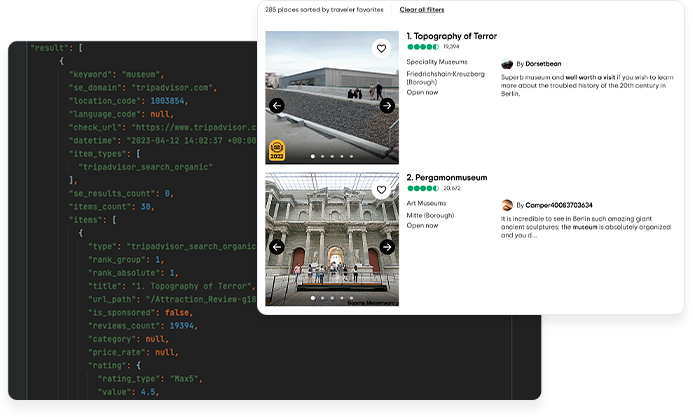693x417 pixels.
Task: Save Pergamonmuseum with heart icon
Action: 381,190
